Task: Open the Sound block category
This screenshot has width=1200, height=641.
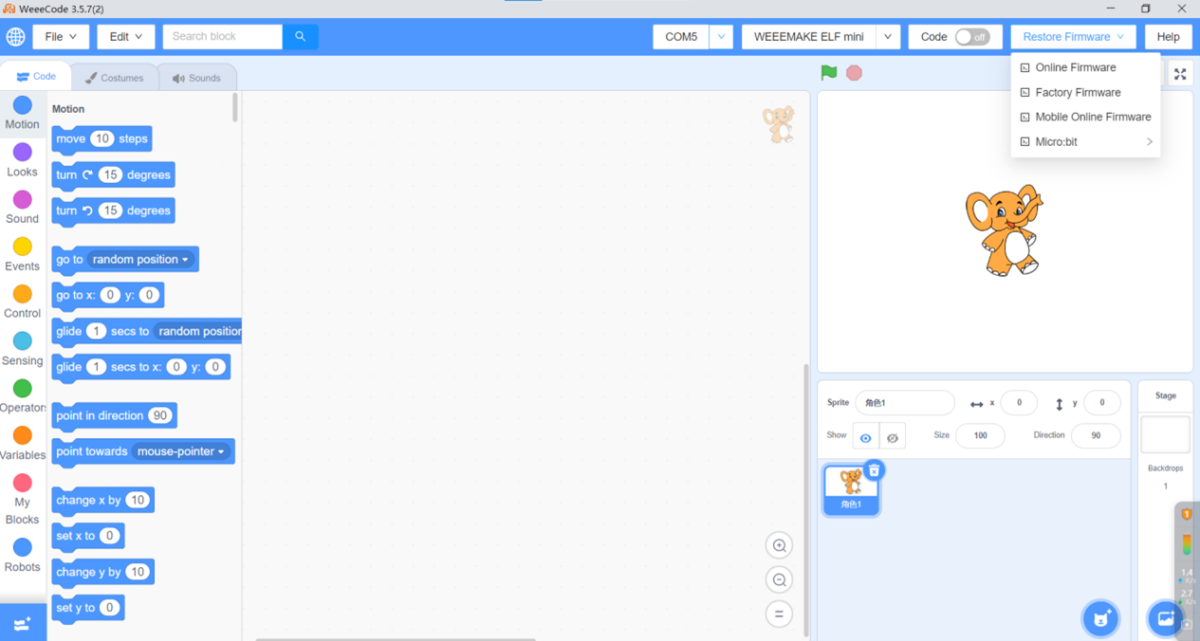Action: pyautogui.click(x=22, y=204)
